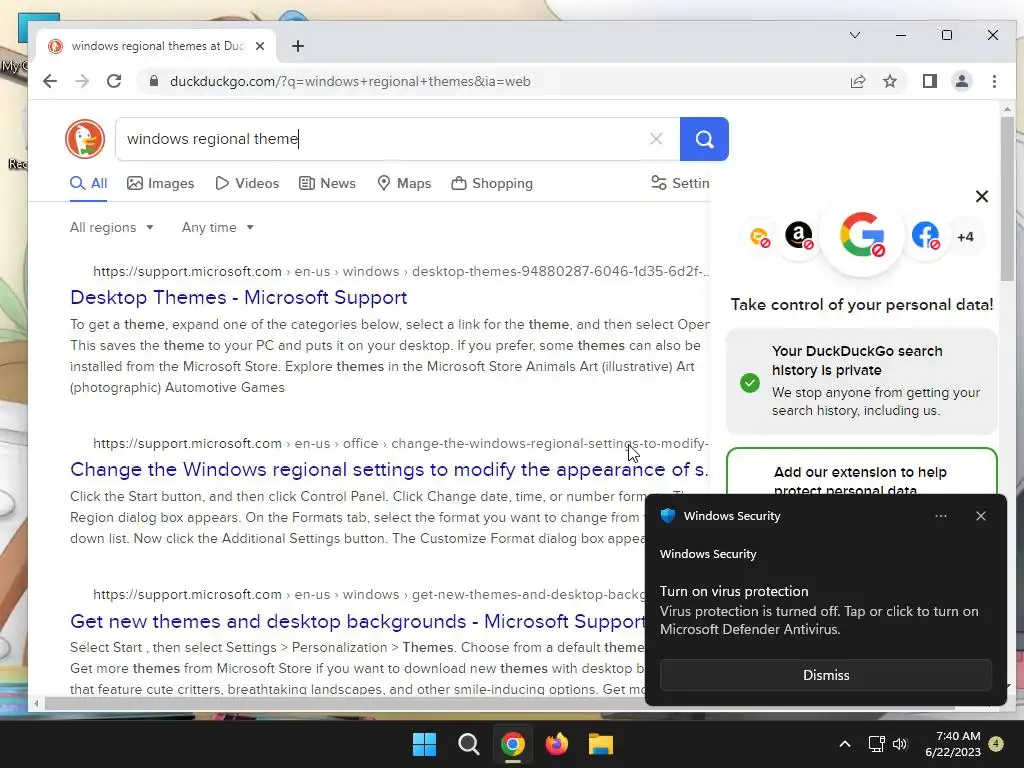The width and height of the screenshot is (1024, 768).
Task: Open taskbar Search
Action: [x=468, y=744]
